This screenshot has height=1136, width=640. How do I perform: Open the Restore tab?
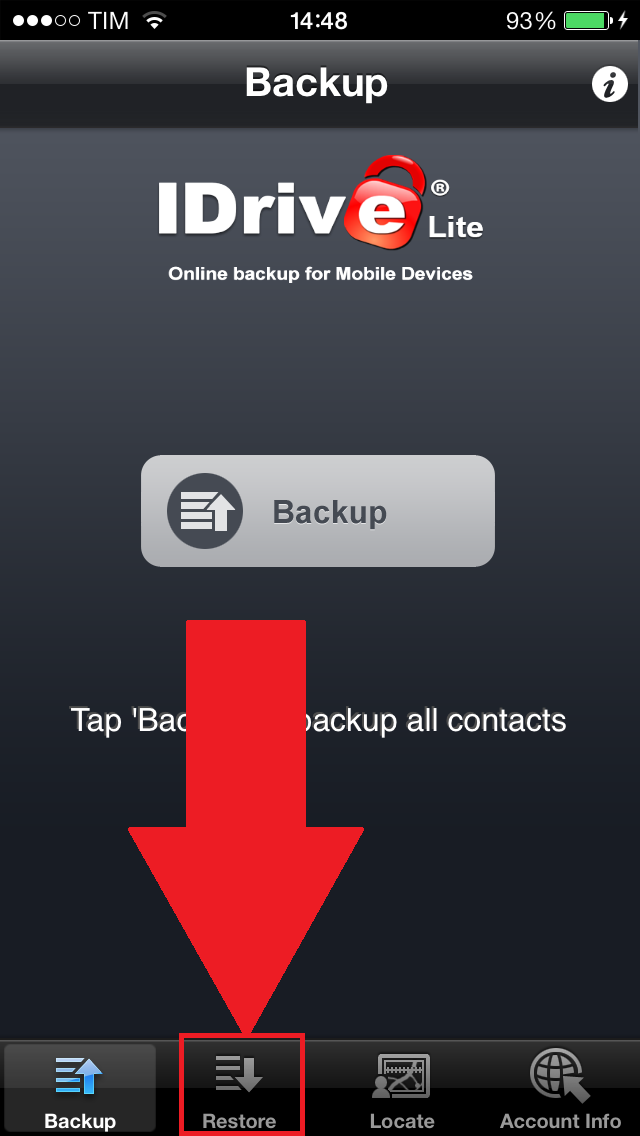pos(241,1087)
